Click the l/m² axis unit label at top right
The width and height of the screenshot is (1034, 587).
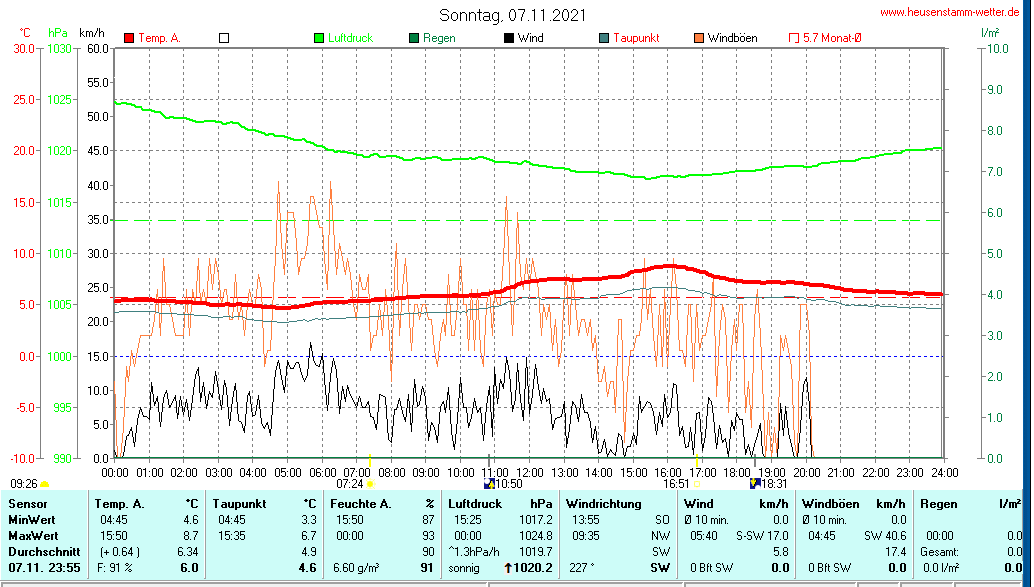tap(990, 32)
